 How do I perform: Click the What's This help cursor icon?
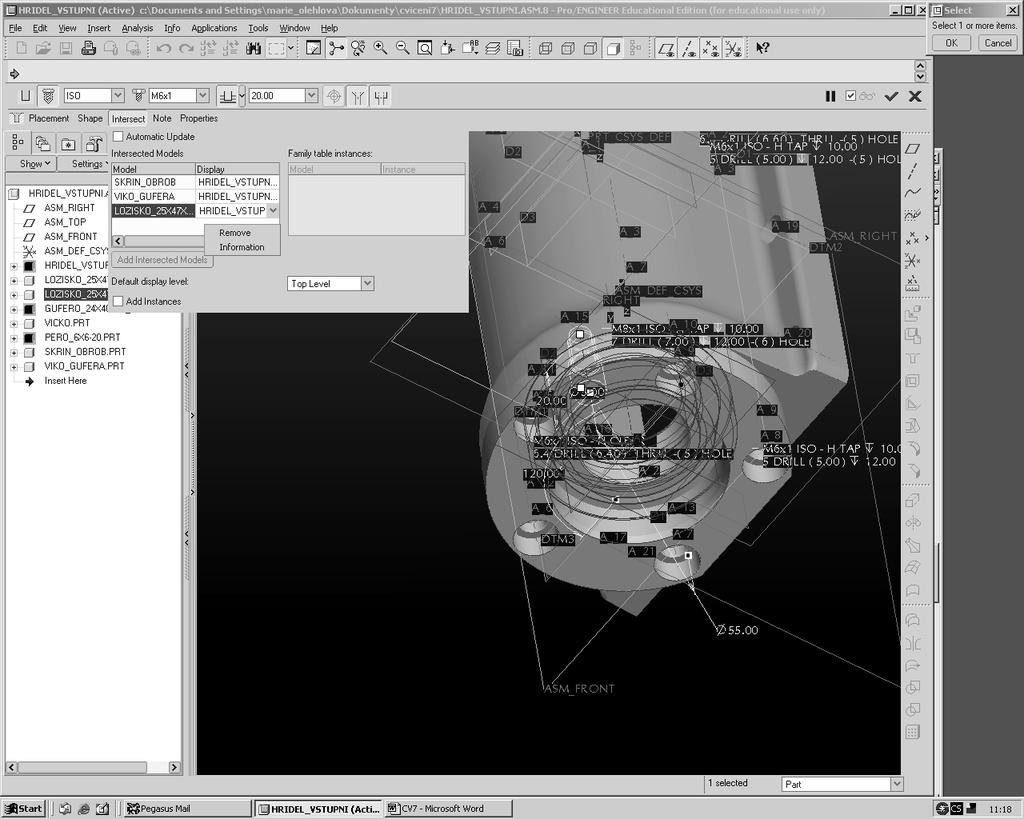762,48
